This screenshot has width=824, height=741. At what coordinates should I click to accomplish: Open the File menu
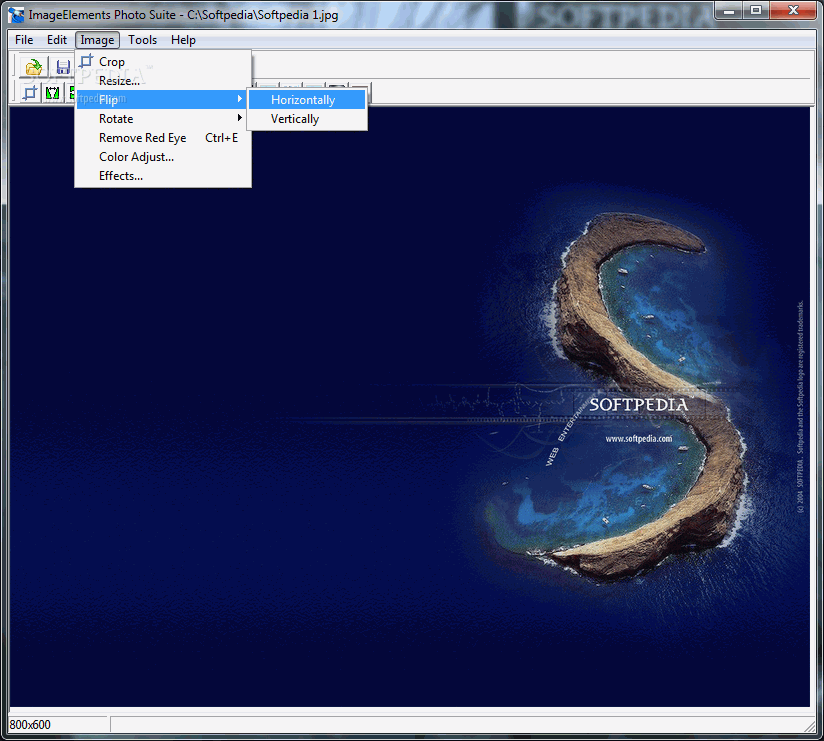(x=24, y=40)
